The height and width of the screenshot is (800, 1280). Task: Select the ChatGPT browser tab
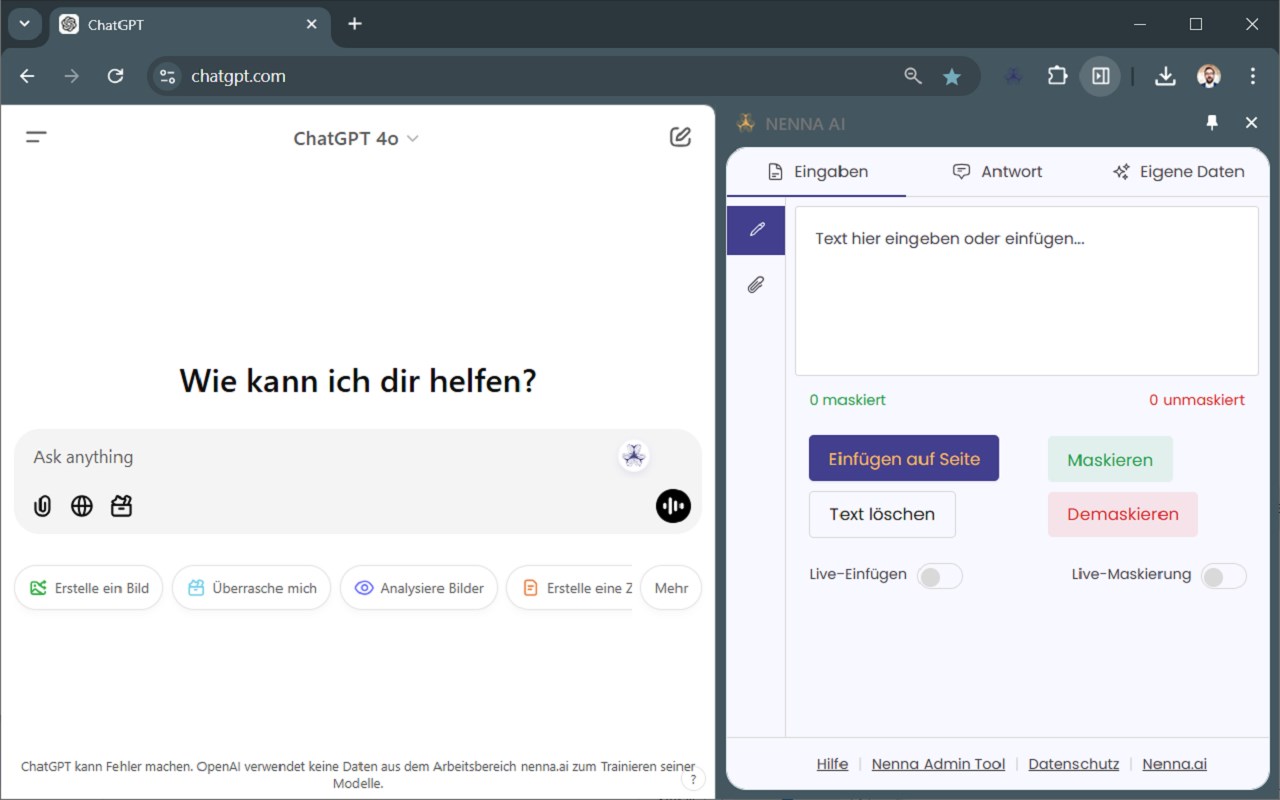pos(189,24)
